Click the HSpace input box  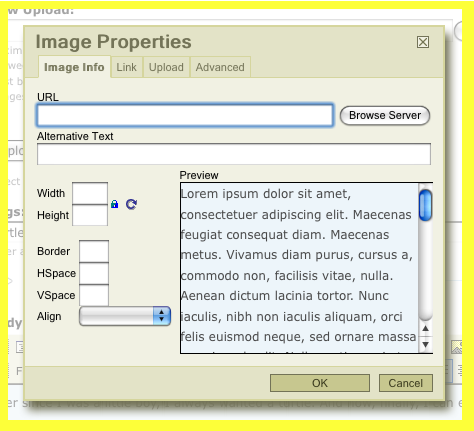(x=94, y=273)
